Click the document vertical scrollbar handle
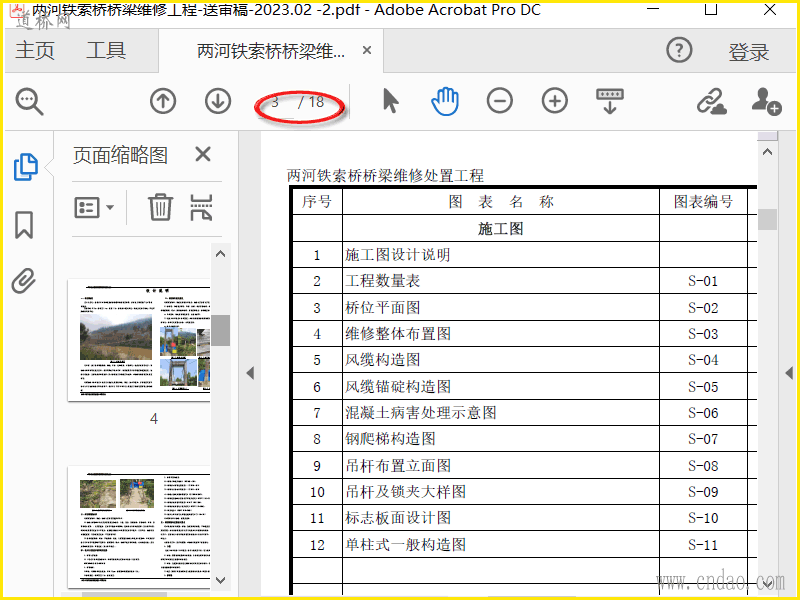 coord(767,219)
